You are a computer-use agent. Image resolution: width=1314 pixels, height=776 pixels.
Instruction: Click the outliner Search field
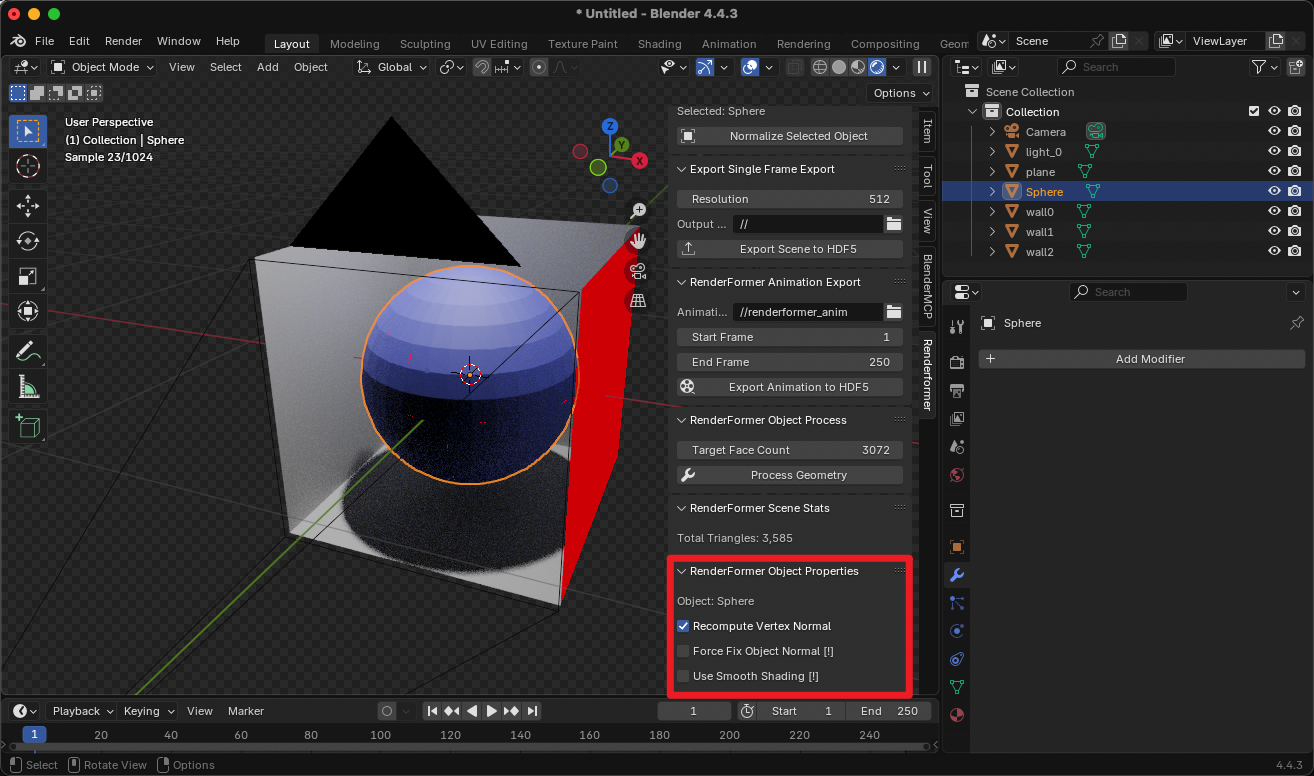click(1116, 67)
